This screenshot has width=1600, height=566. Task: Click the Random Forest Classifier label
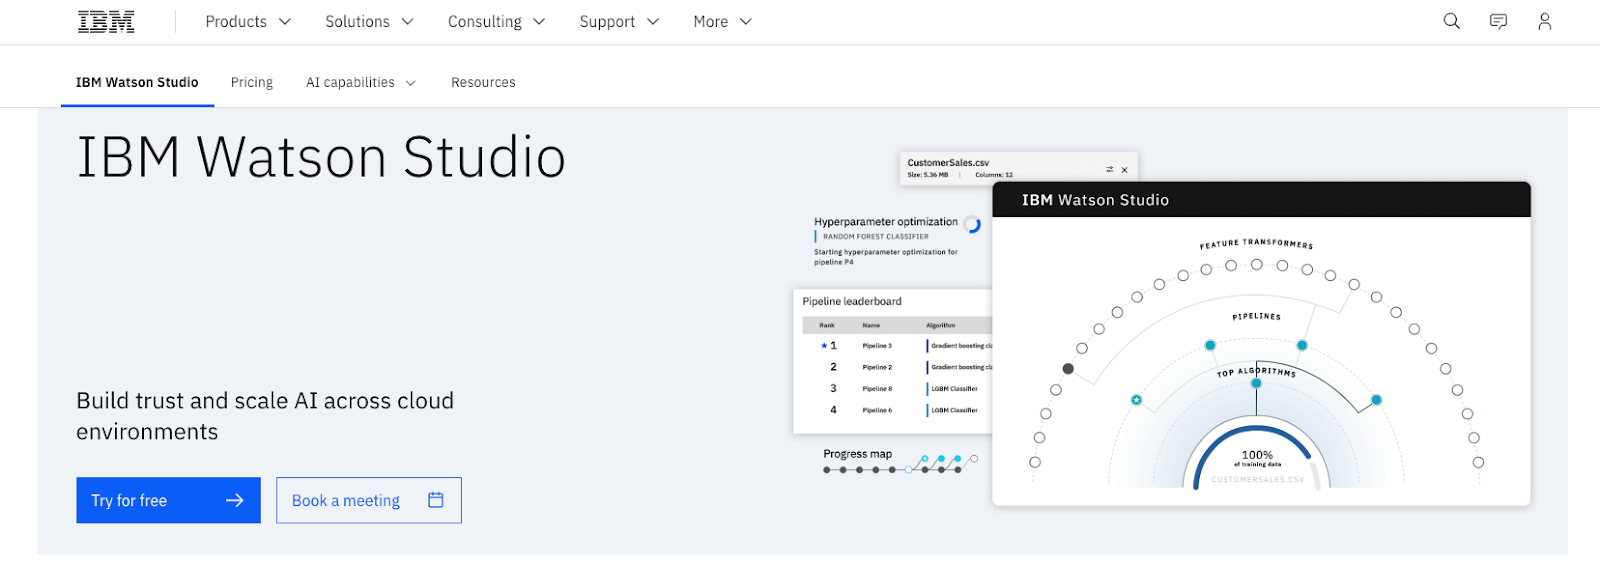876,237
